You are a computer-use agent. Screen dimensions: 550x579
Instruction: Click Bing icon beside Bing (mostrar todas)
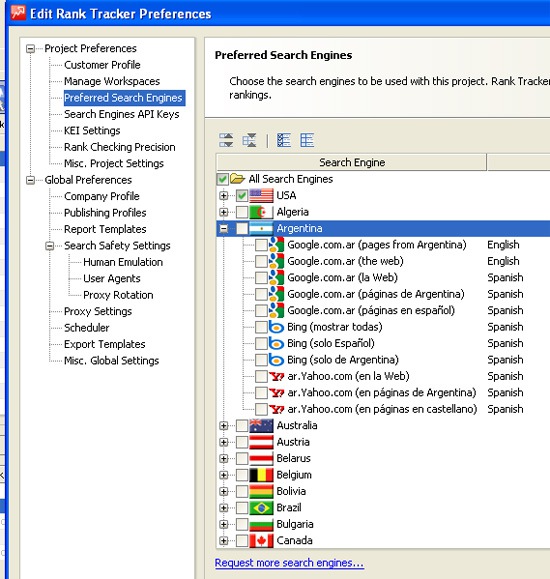click(x=276, y=327)
